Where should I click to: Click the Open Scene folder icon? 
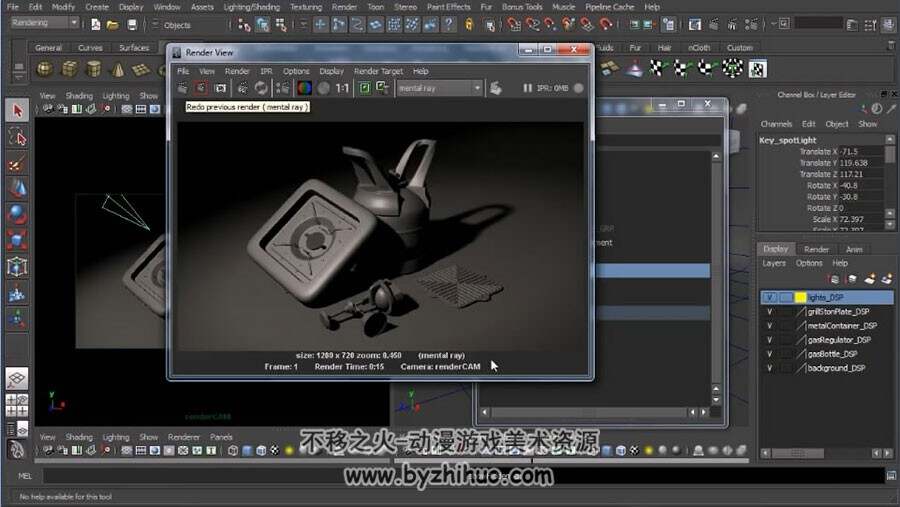point(113,25)
